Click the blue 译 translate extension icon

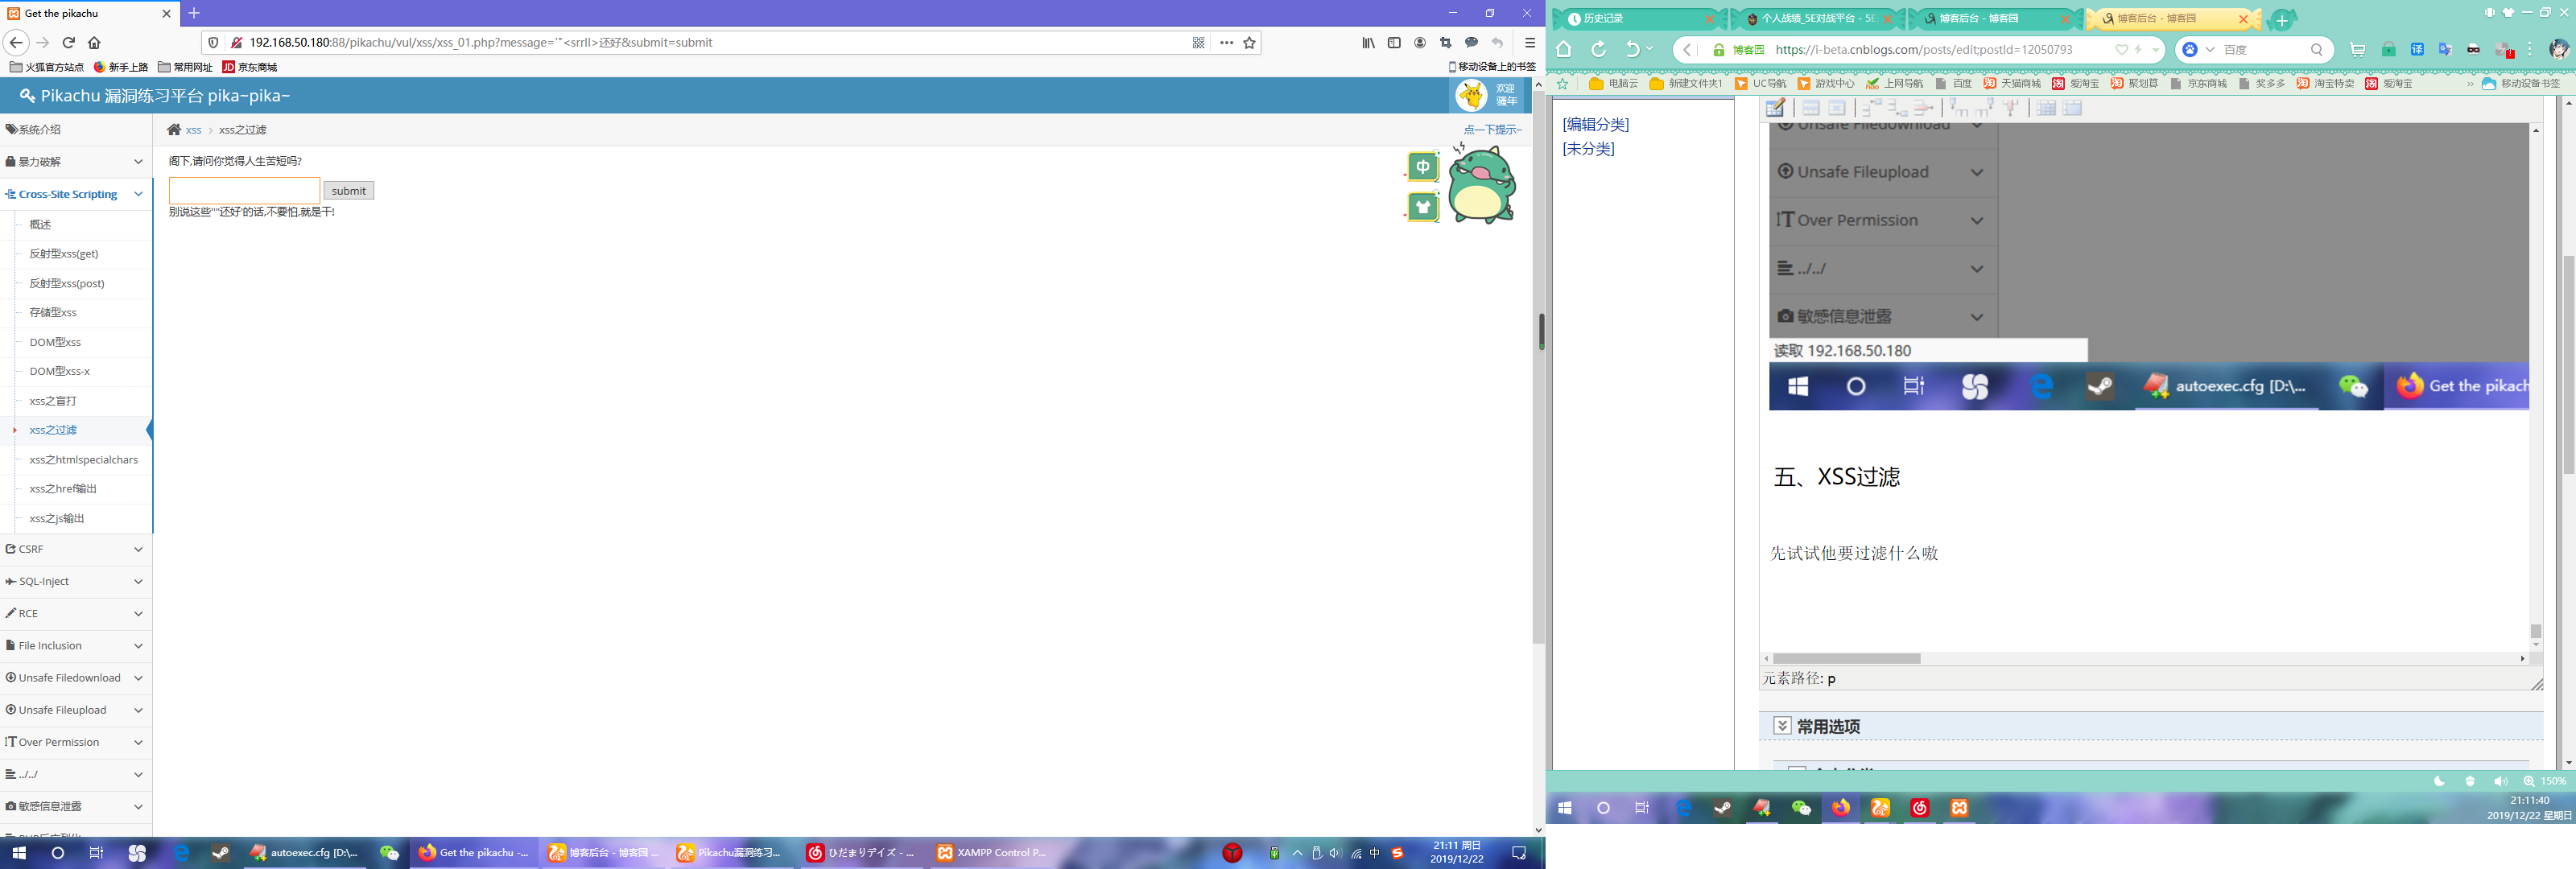(x=2417, y=50)
